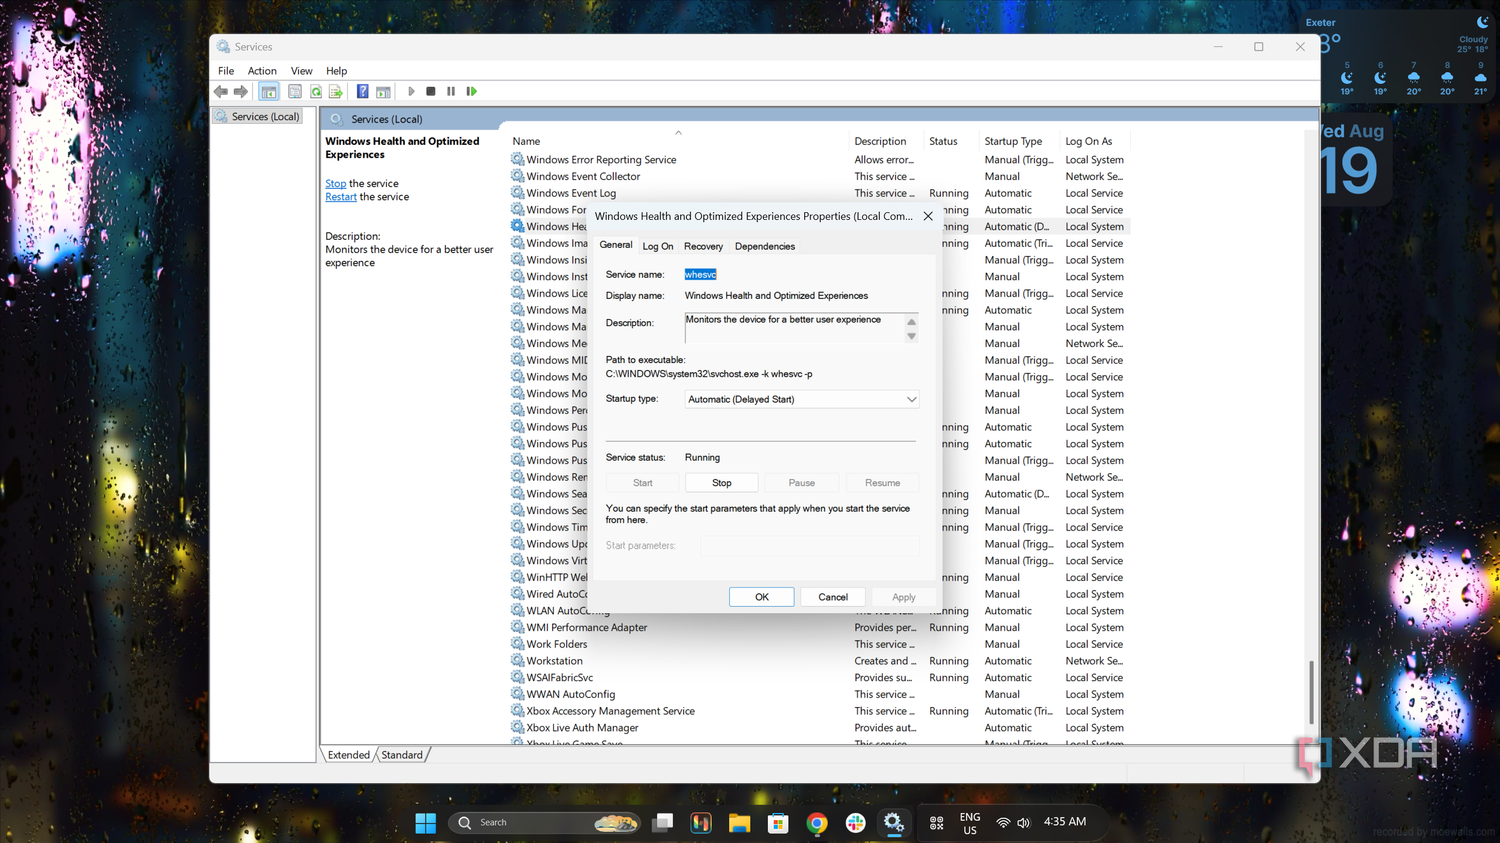Viewport: 1500px width, 843px height.
Task: Select the WSAIFabricSvc service row
Action: [819, 678]
